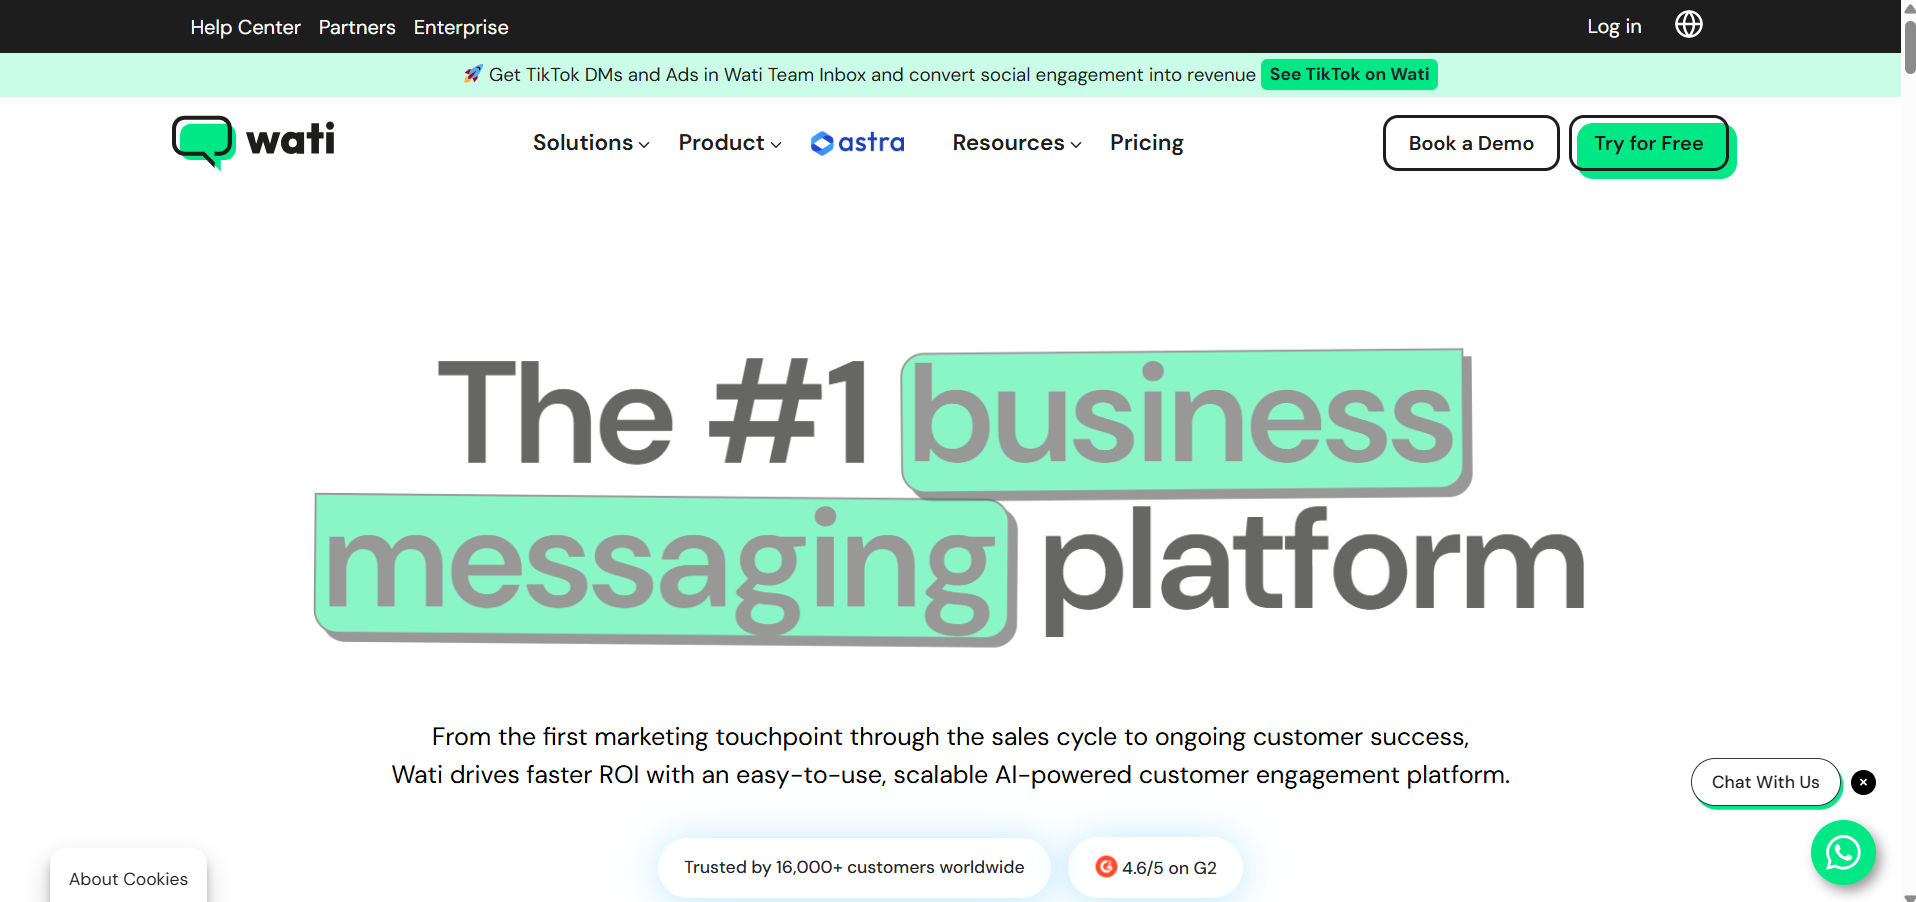Expand the Solutions dropdown menu
1916x902 pixels.
coord(591,143)
